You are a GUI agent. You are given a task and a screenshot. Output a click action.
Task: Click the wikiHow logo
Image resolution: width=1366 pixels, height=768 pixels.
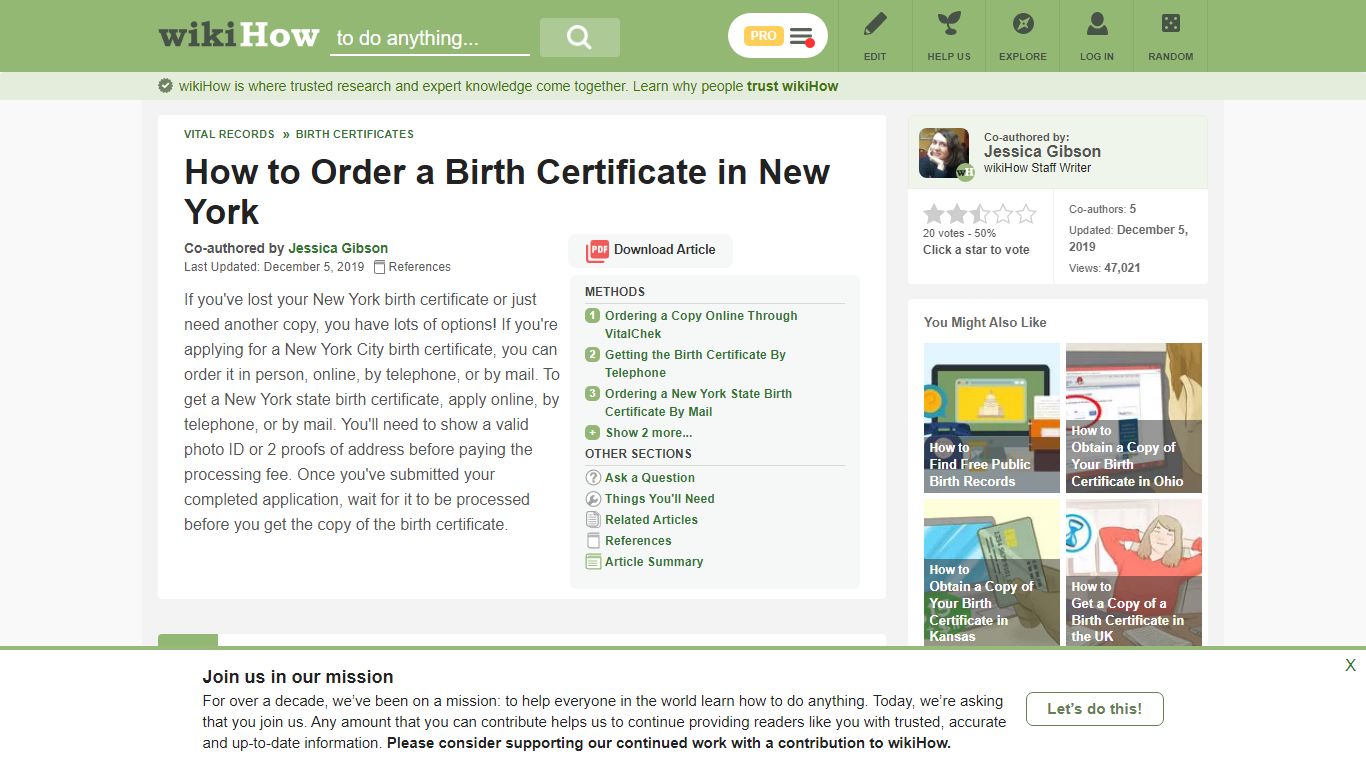[238, 36]
